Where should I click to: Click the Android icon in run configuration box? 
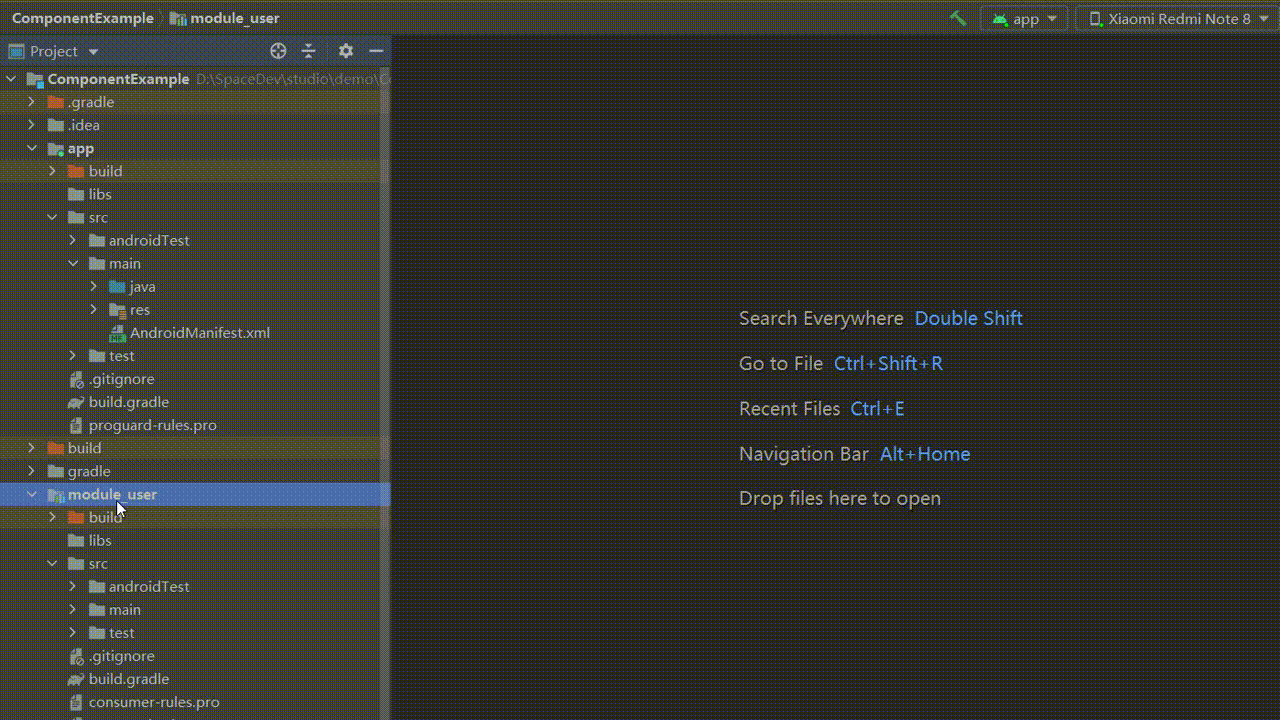coord(999,18)
